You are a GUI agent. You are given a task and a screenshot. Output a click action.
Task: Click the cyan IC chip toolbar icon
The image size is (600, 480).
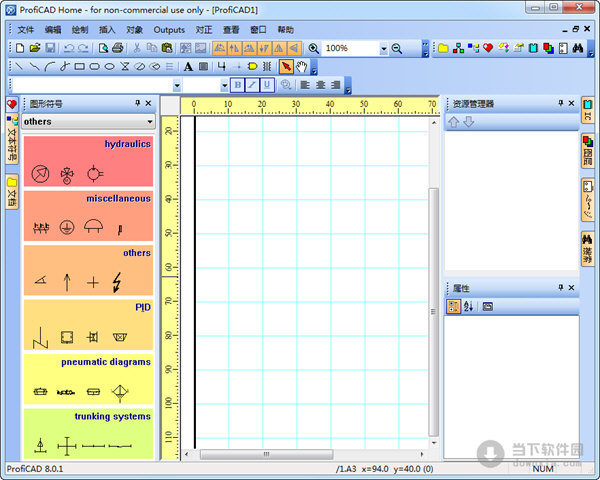533,48
